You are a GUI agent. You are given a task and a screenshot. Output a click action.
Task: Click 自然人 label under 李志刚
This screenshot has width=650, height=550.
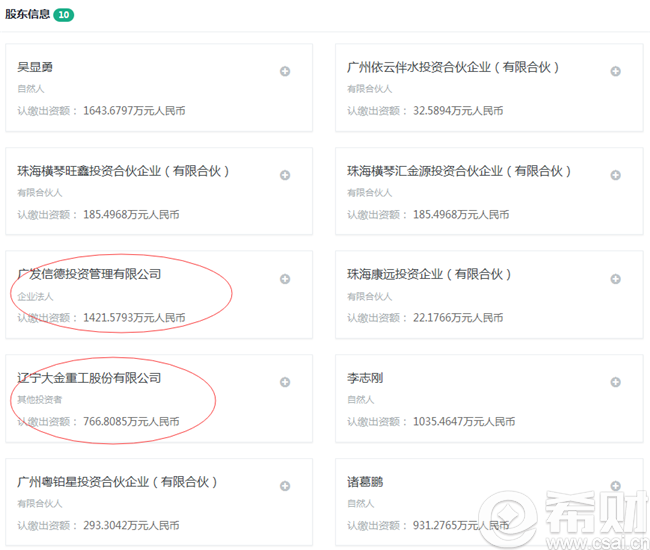point(361,400)
